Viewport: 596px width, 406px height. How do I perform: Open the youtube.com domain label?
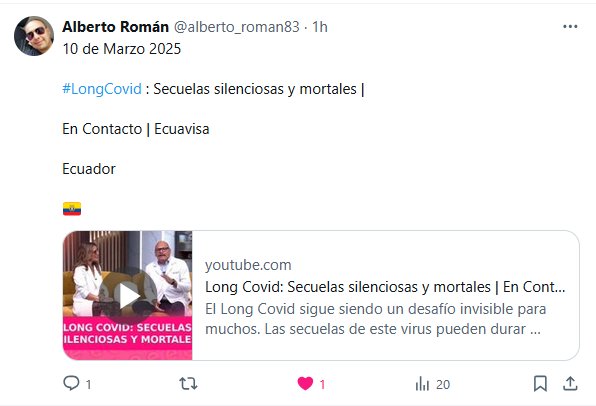tap(248, 265)
